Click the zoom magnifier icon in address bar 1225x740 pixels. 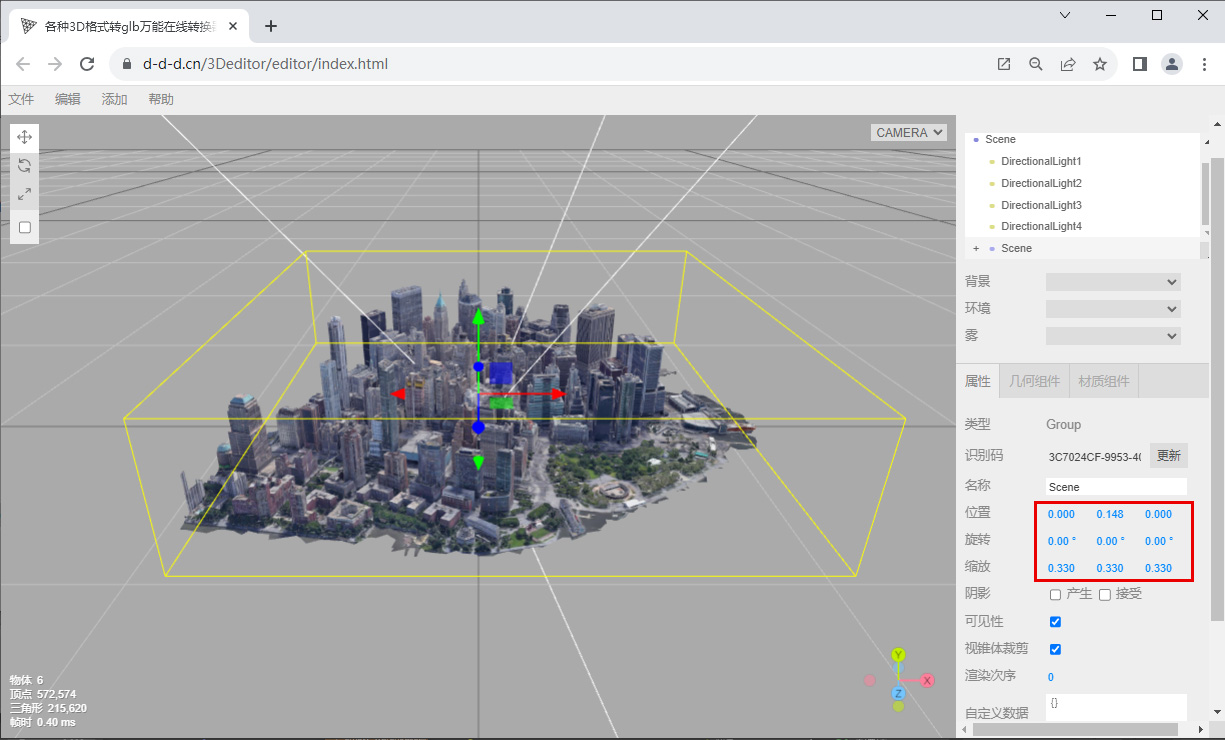[x=1036, y=64]
